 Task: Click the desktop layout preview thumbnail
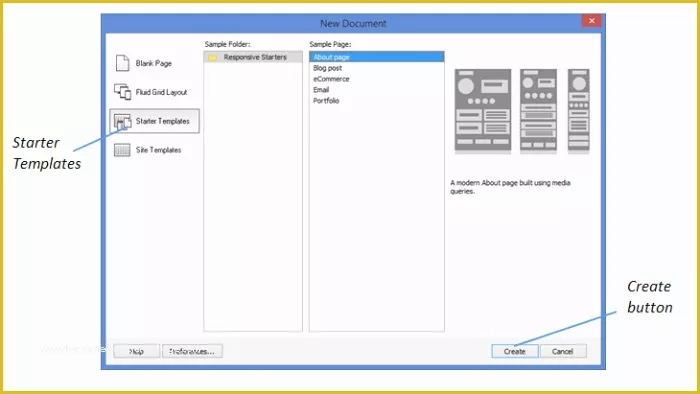click(x=483, y=110)
